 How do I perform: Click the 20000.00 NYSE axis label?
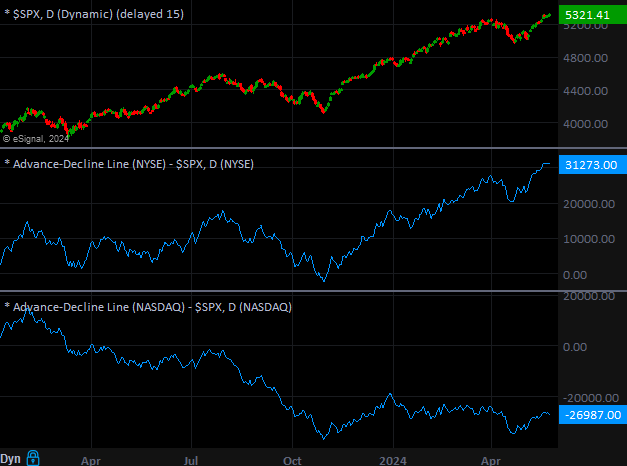tap(589, 204)
